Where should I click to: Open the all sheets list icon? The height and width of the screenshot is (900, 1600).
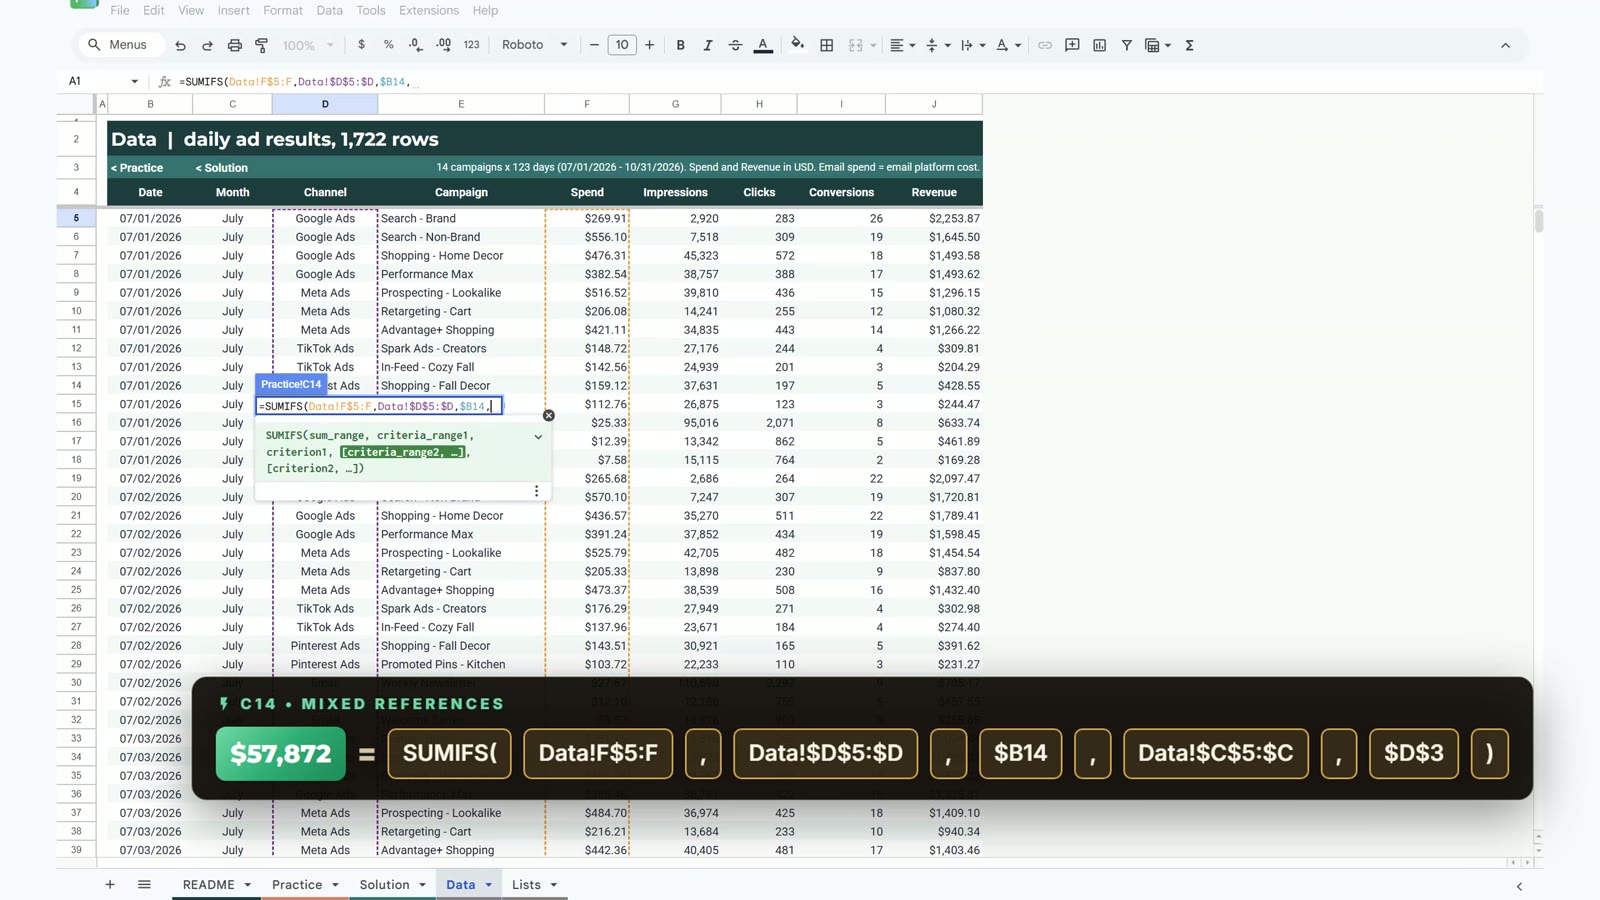(144, 884)
